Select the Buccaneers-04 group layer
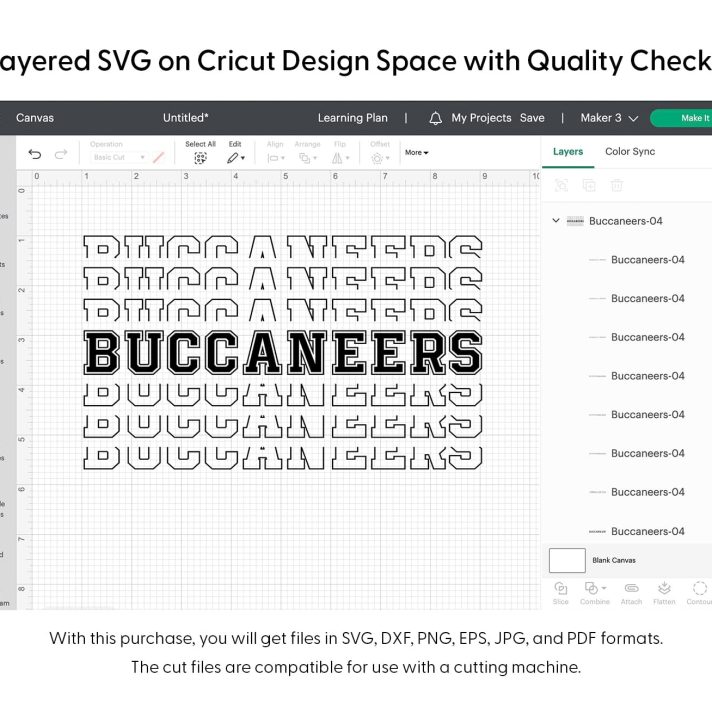The height and width of the screenshot is (712, 712). 626,221
